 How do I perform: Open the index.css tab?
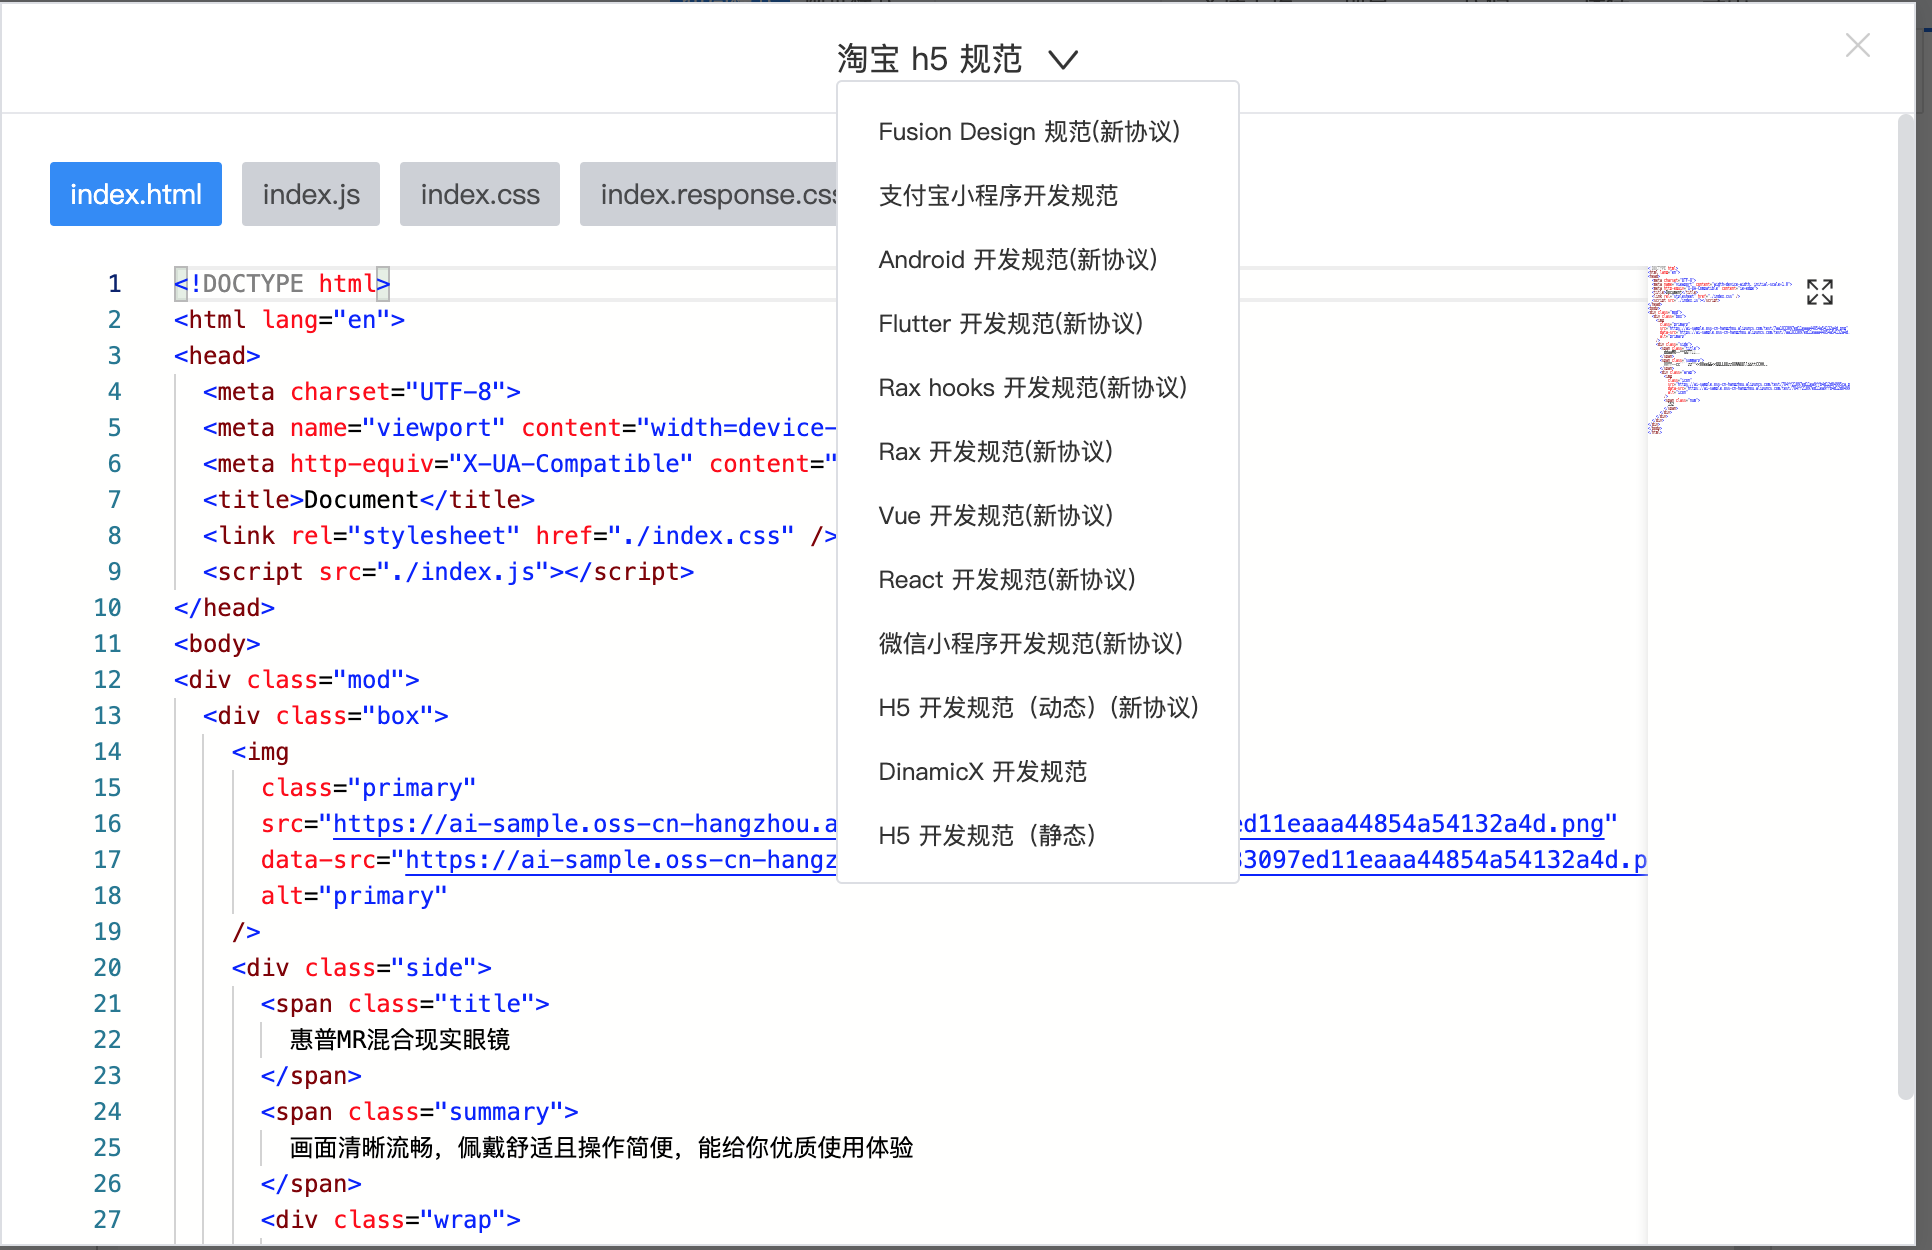(x=480, y=194)
